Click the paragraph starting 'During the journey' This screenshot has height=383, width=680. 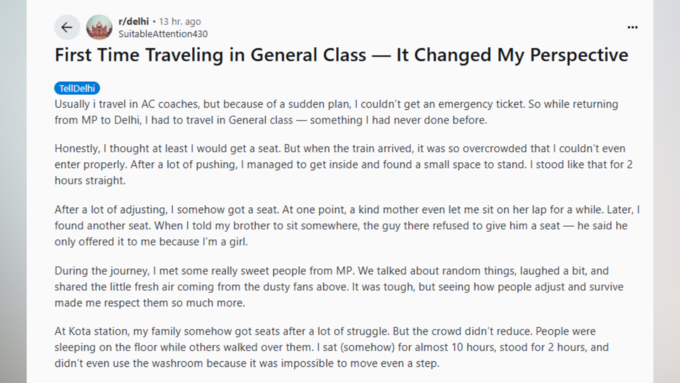[x=339, y=287]
